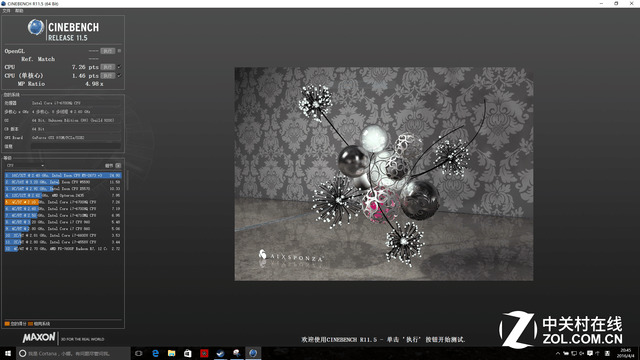The height and width of the screenshot is (360, 640).
Task: Open the Windows Start menu
Action: (8, 353)
